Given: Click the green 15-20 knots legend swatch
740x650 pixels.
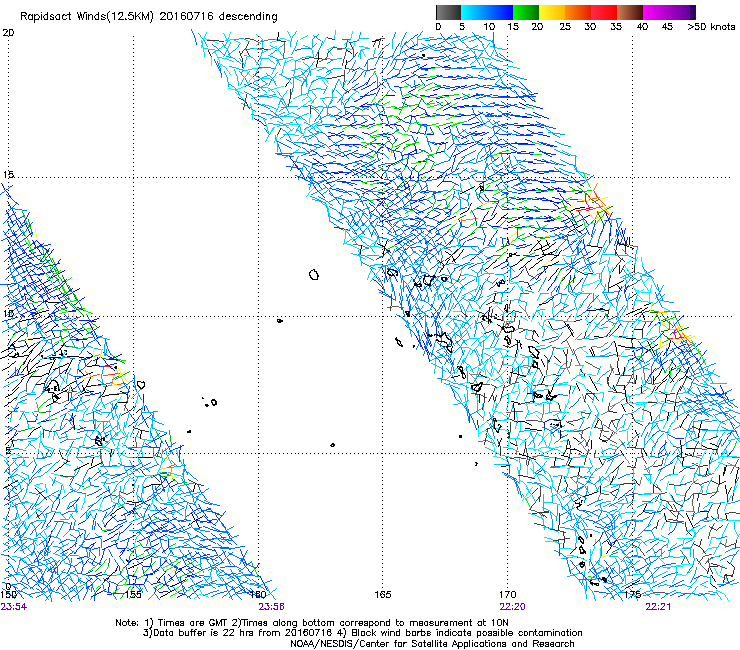Looking at the screenshot, I should [x=526, y=12].
